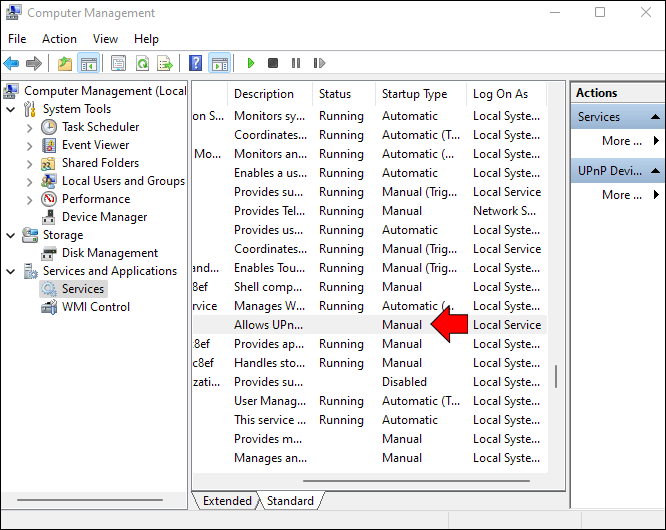The height and width of the screenshot is (530, 666).
Task: Click the Stop Service square icon
Action: coord(273,63)
